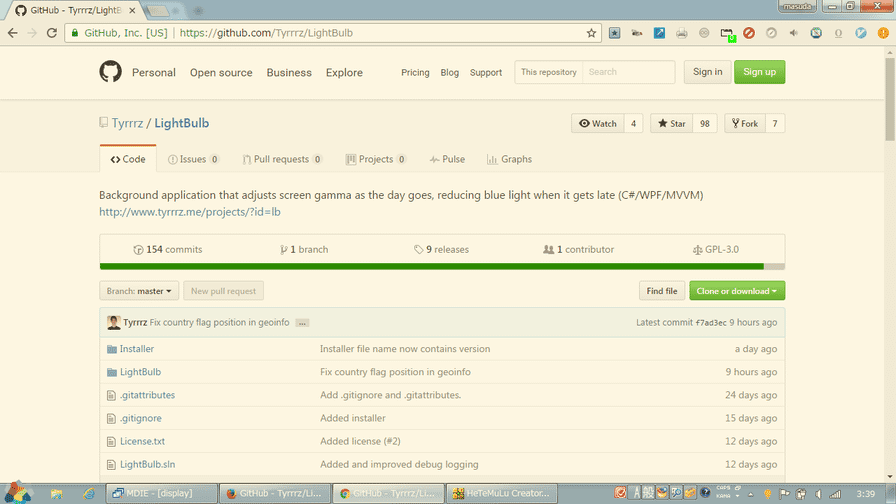Screen dimensions: 896x504
Task: Open Personal in the header navigation
Action: tap(154, 73)
